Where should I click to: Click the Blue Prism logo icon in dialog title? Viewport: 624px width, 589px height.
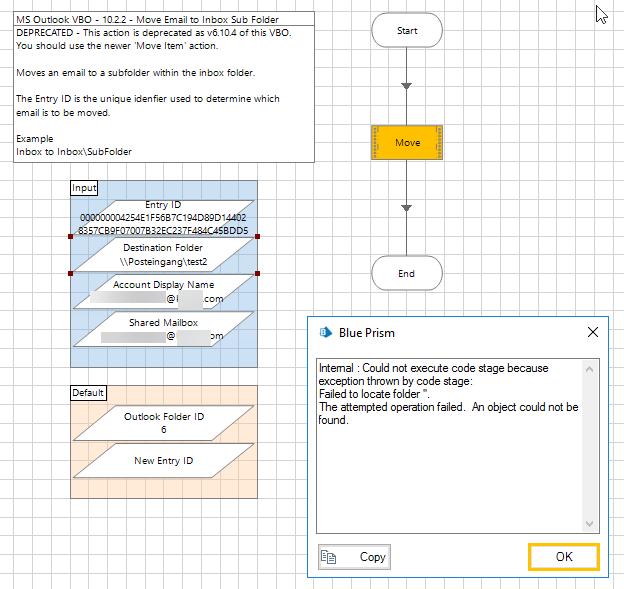coord(326,332)
